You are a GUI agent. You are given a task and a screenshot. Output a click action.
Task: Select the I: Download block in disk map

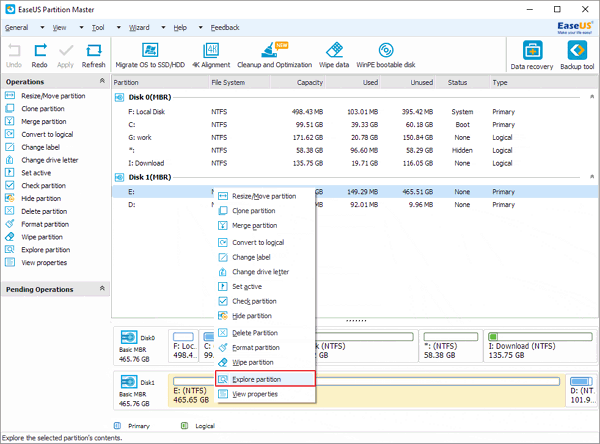tap(540, 346)
